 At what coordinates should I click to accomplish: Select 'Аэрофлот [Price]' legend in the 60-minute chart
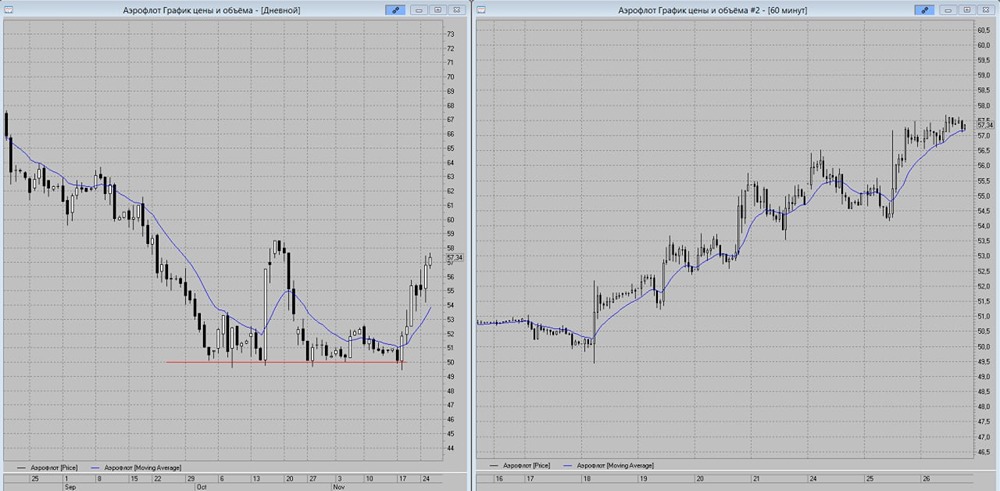(526, 465)
